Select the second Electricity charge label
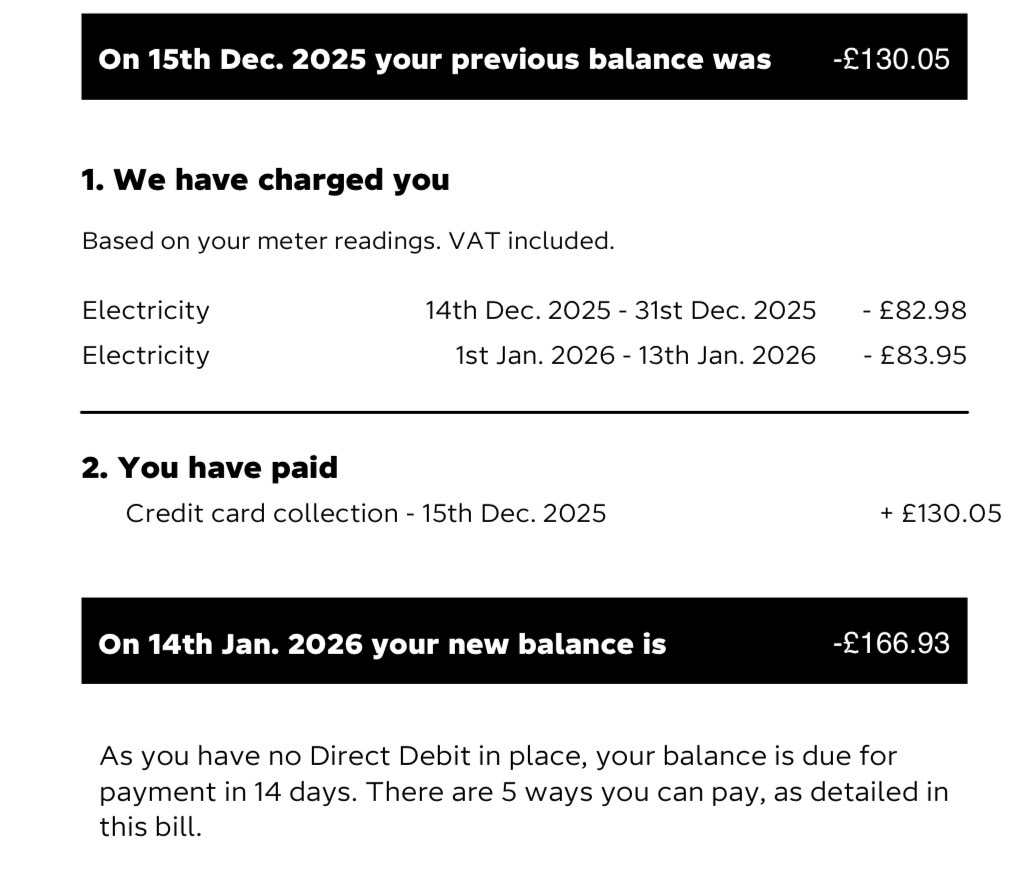The image size is (1023, 892). 146,355
